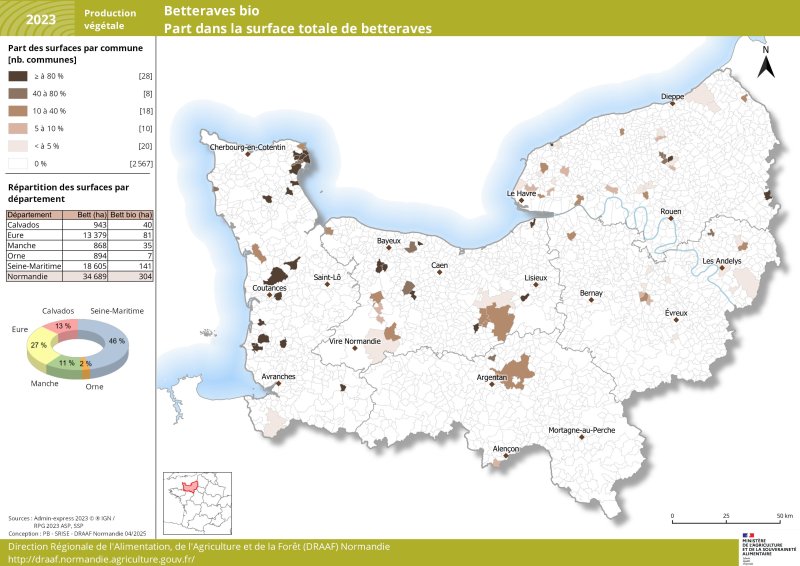The height and width of the screenshot is (566, 800).
Task: Click the 46 % Seine-Maritime donut segment
Action: point(115,343)
